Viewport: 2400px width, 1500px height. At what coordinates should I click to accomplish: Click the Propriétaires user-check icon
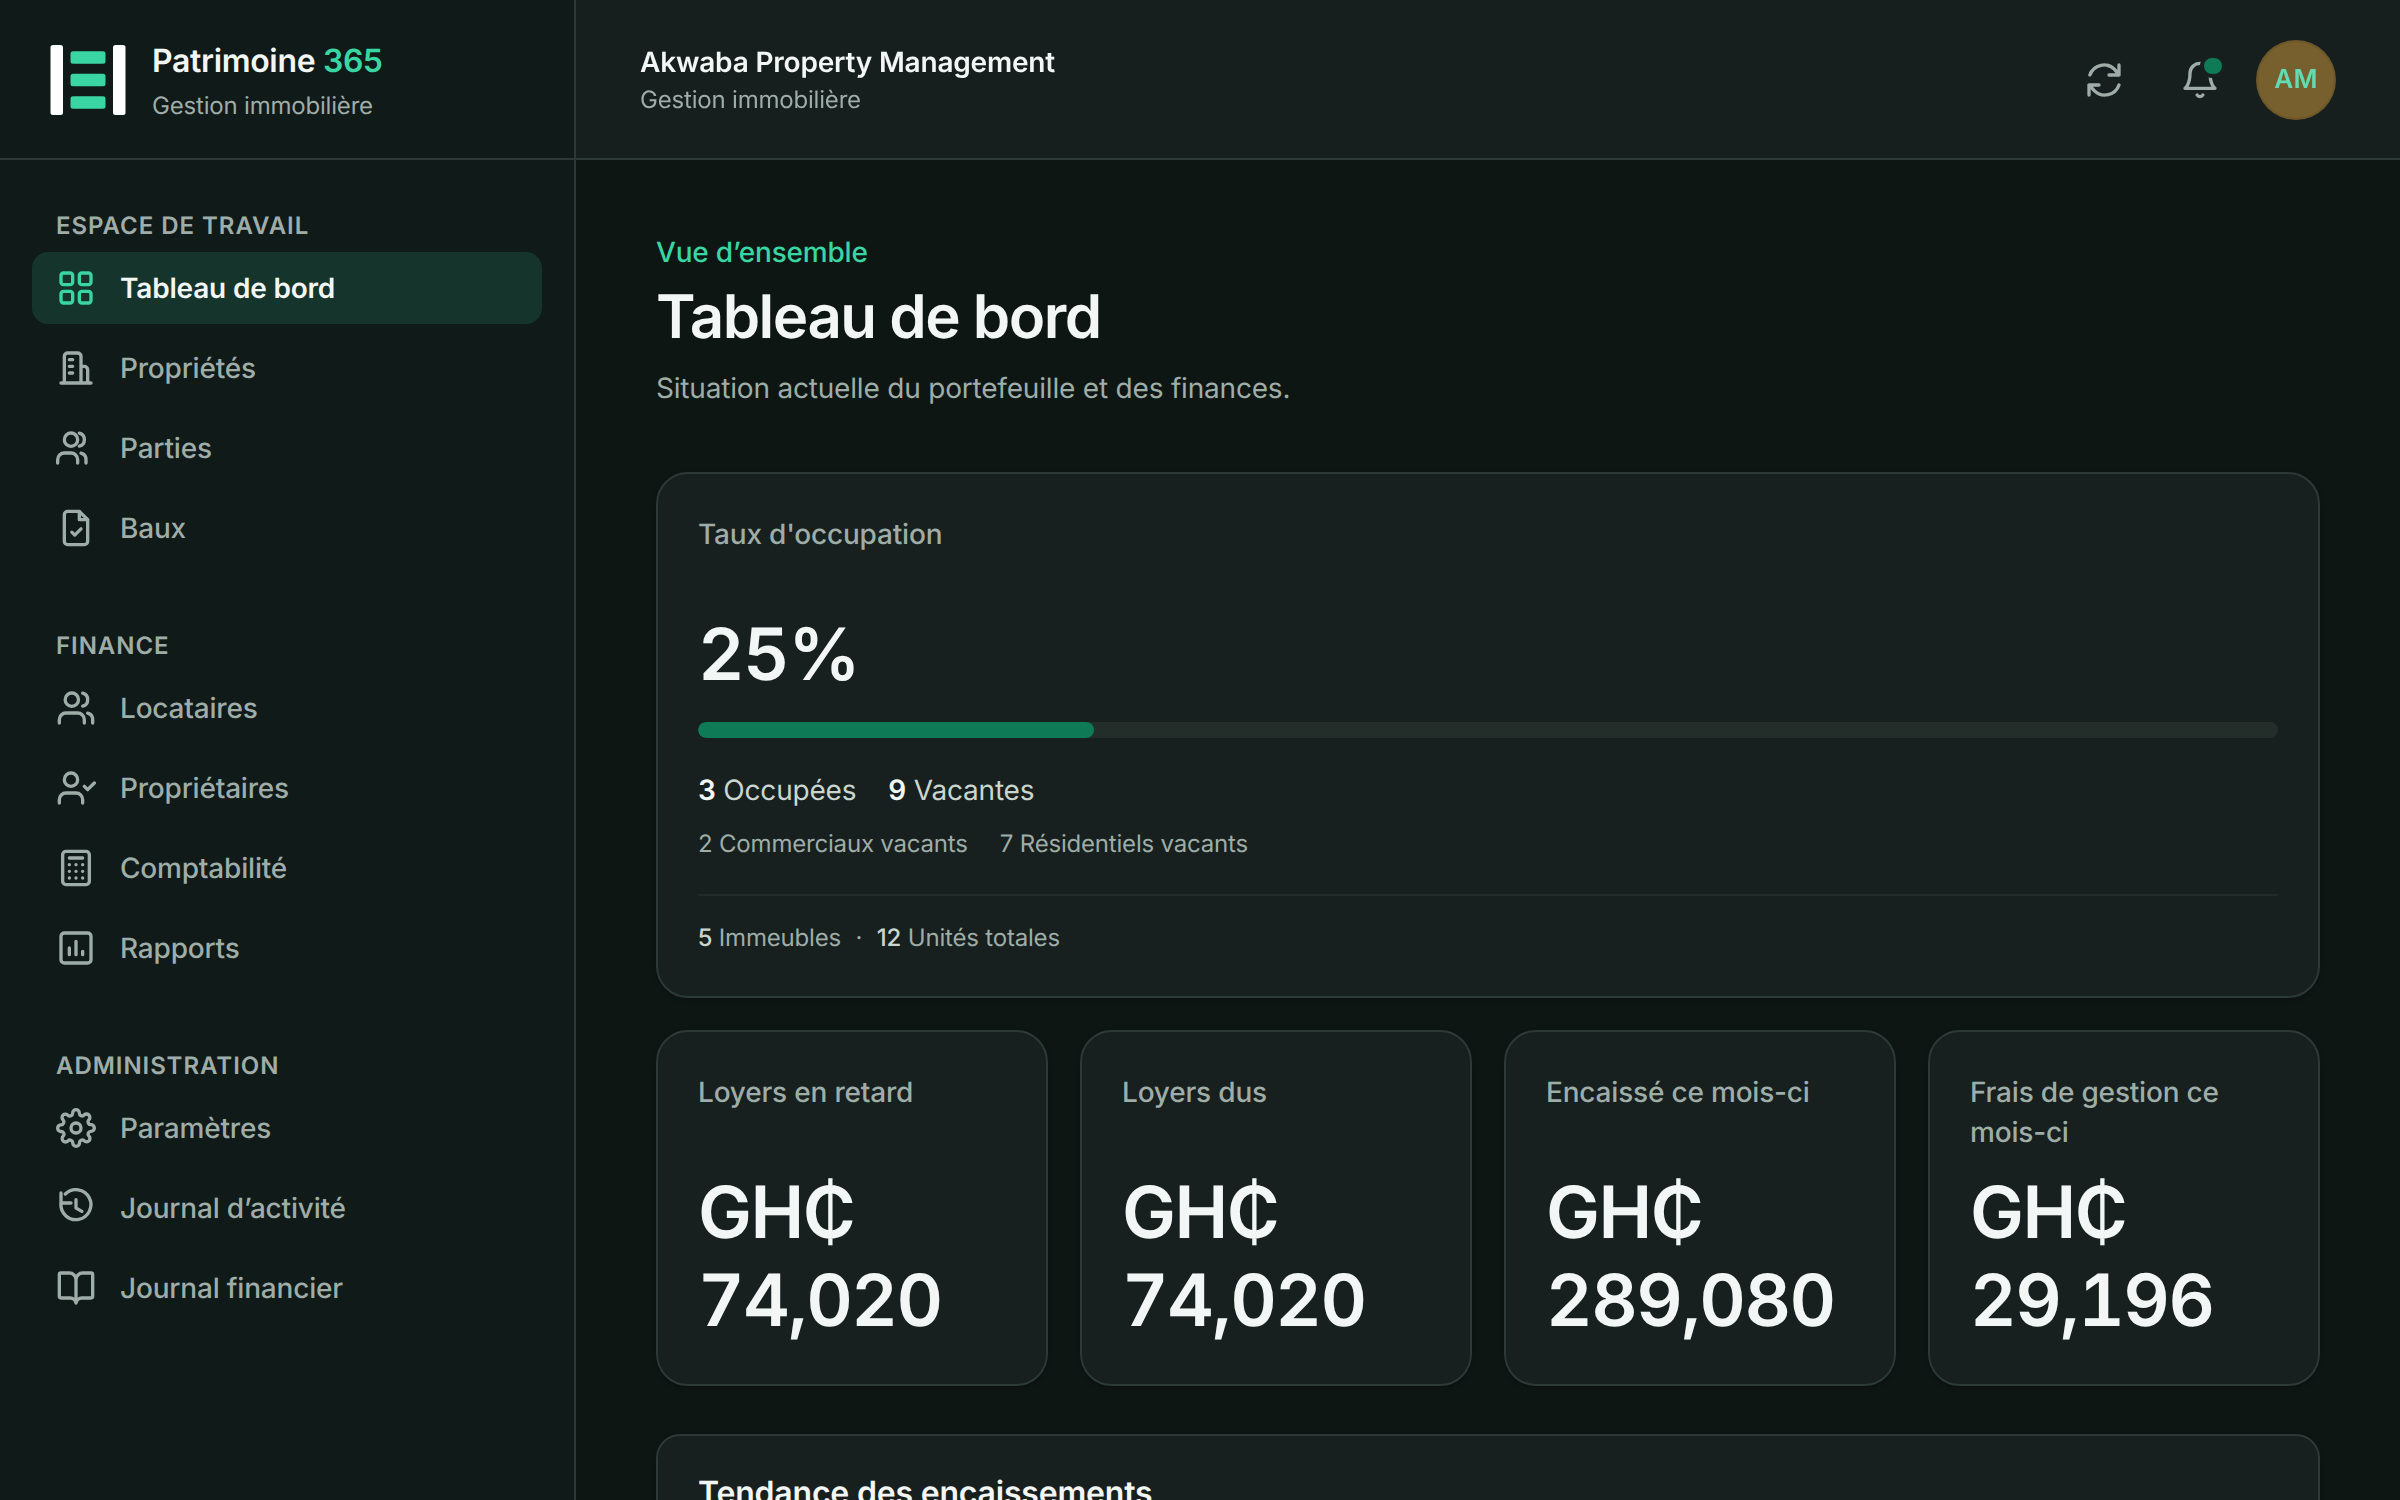pyautogui.click(x=76, y=788)
